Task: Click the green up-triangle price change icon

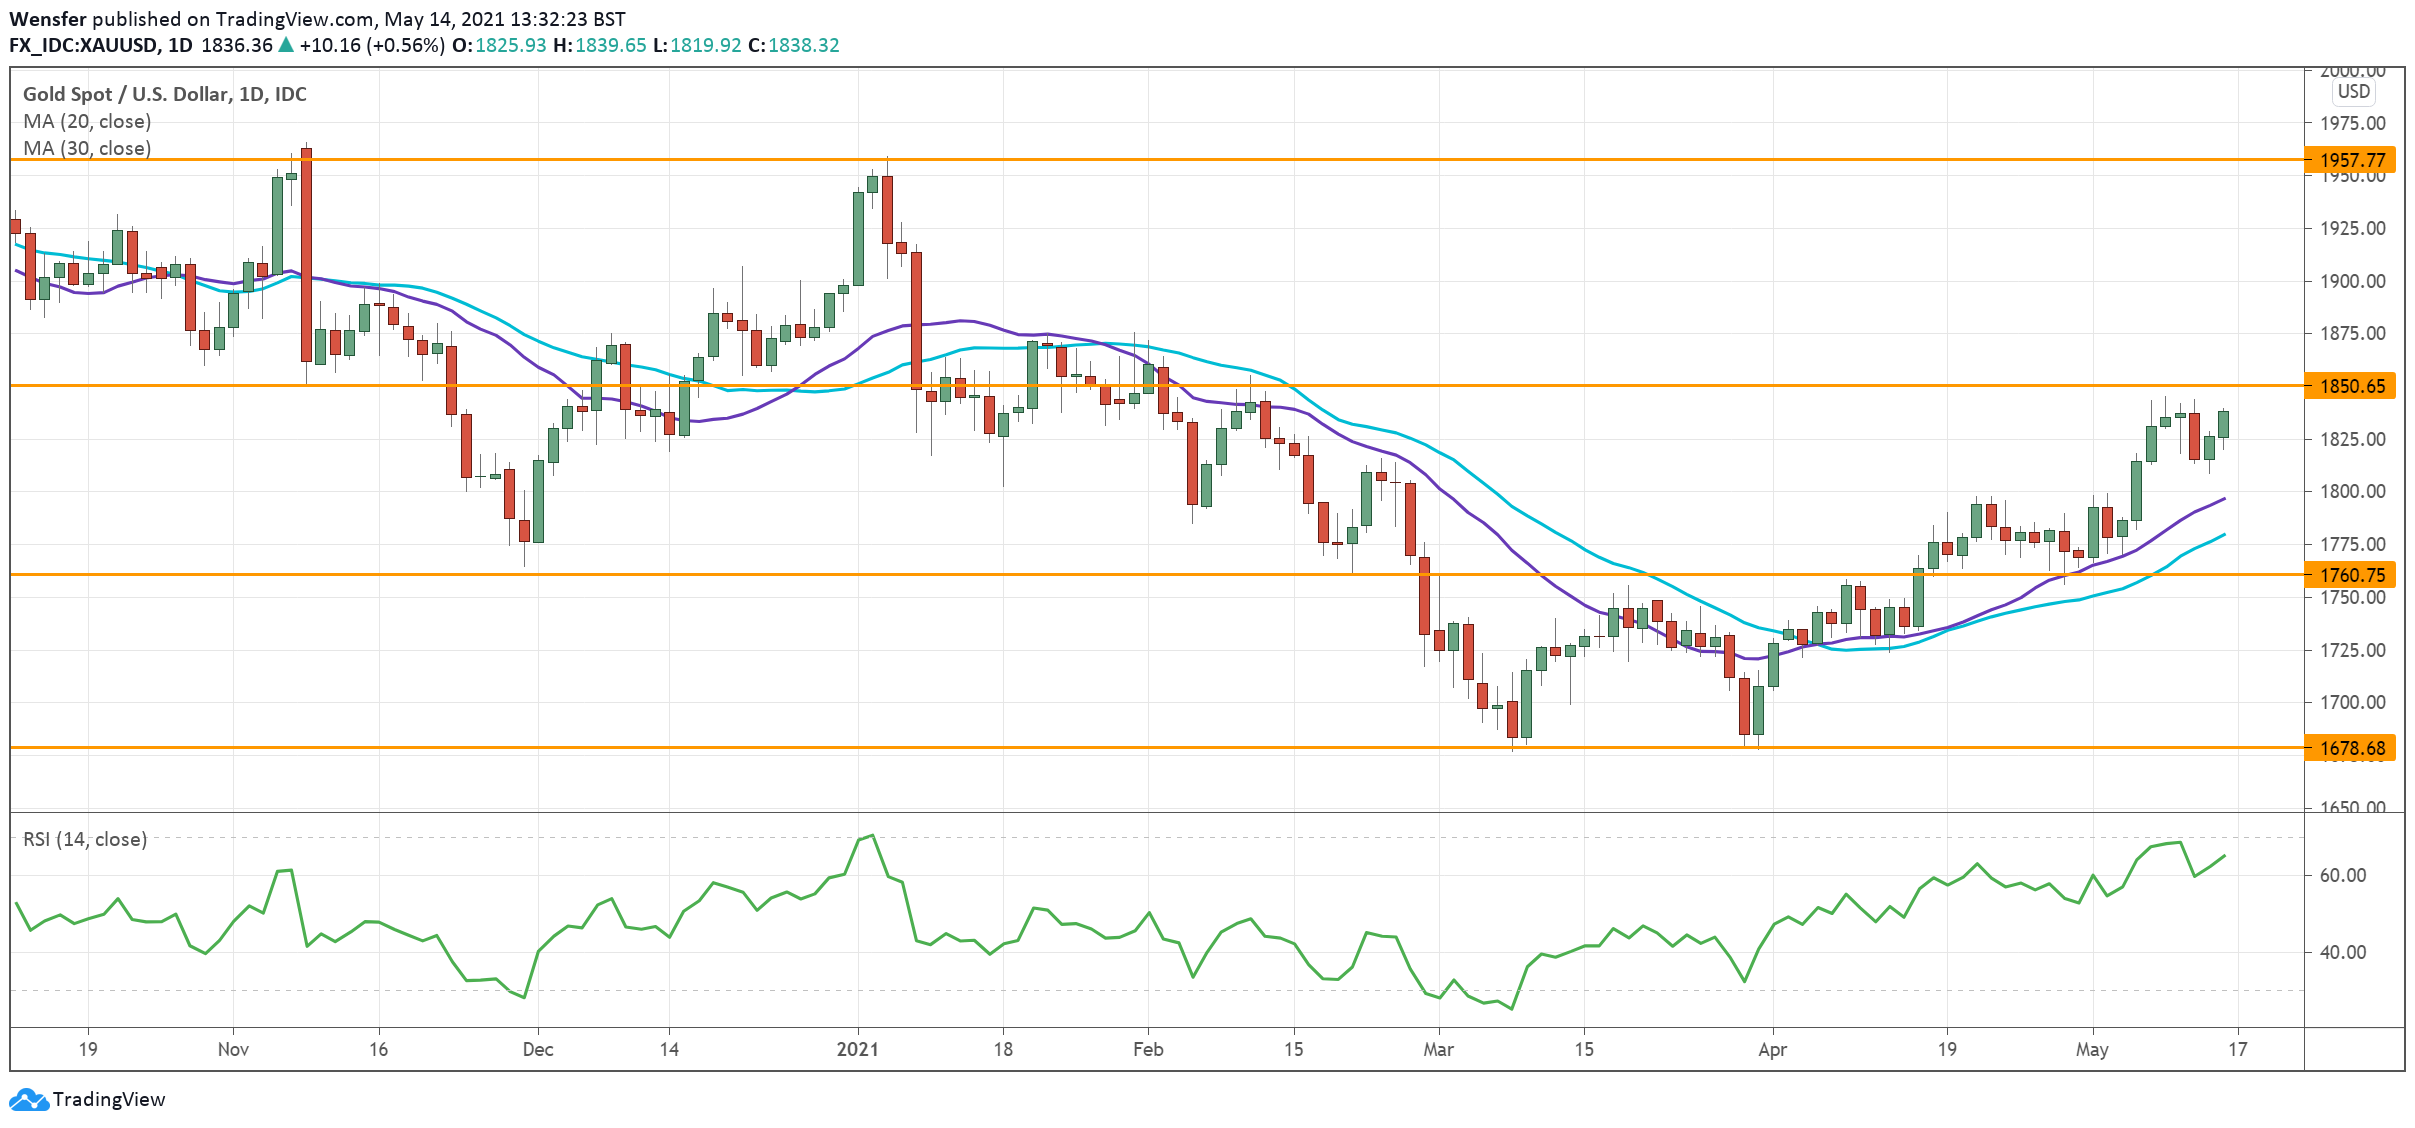Action: (x=286, y=45)
